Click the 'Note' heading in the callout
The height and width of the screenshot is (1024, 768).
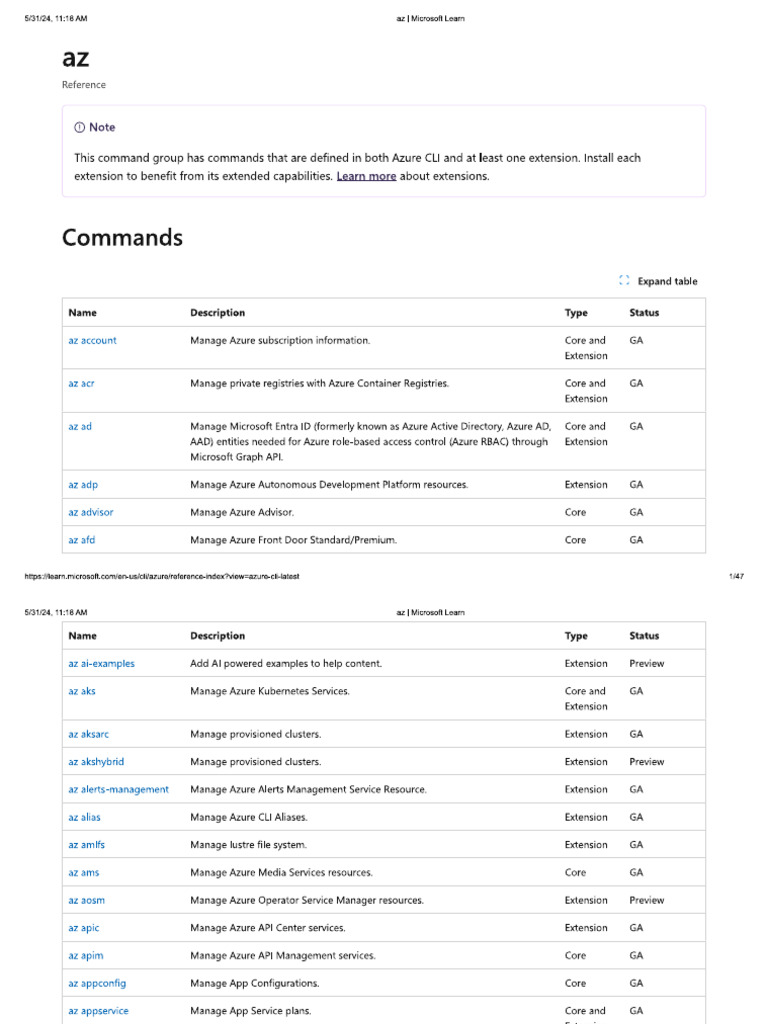pyautogui.click(x=102, y=127)
